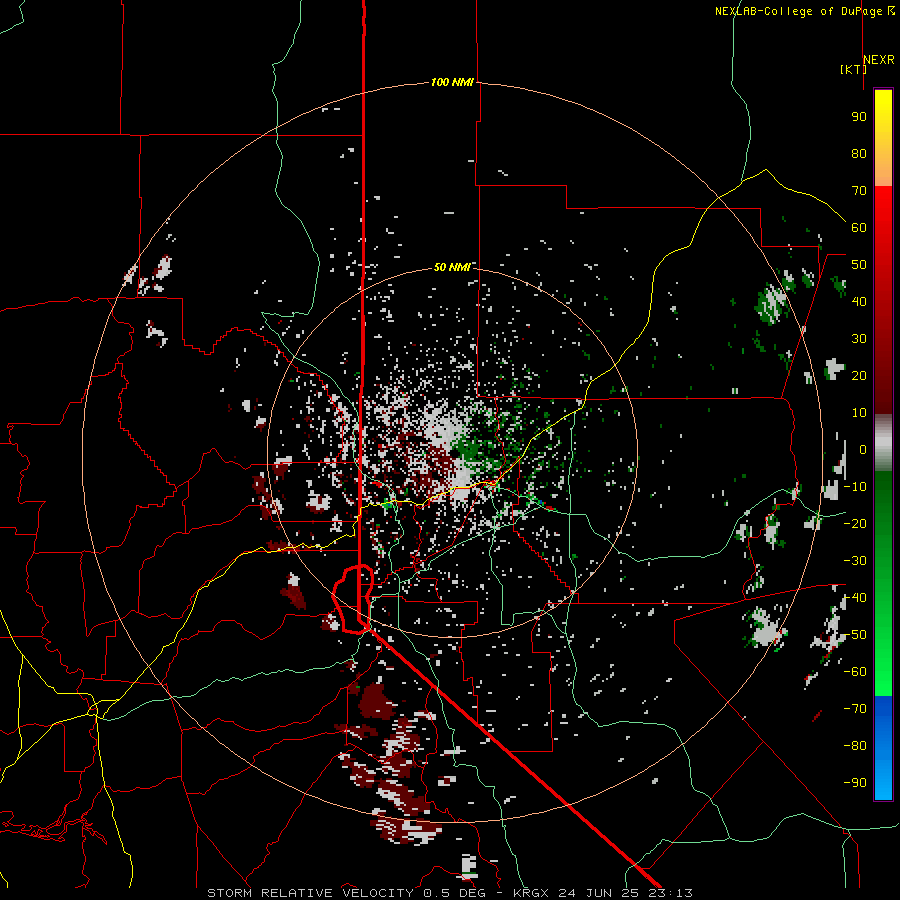Click the -10 colorbar value
This screenshot has height=900, width=900.
856,487
